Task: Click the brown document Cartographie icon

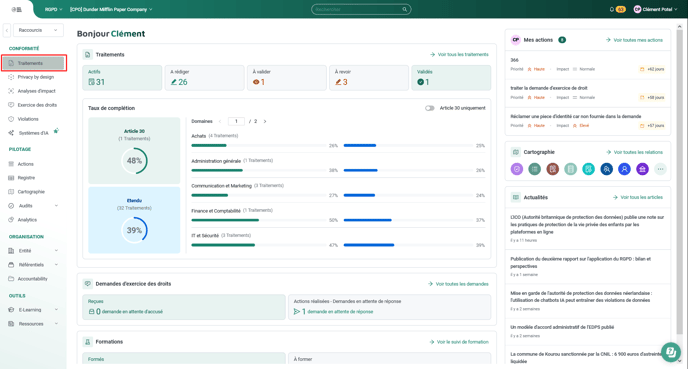Action: pos(552,169)
